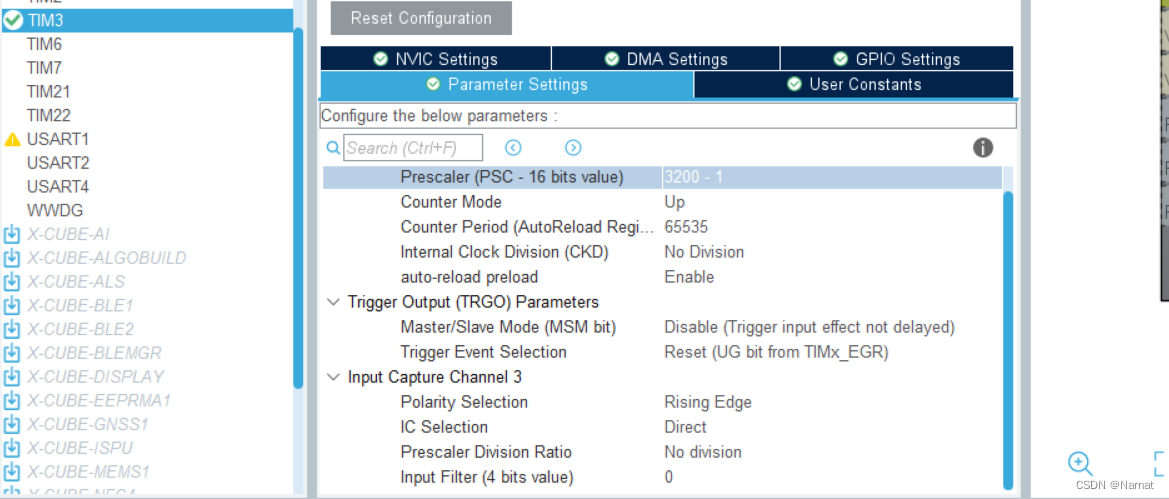Collapse Trigger Output (TRGO) Parameters section

tap(332, 302)
